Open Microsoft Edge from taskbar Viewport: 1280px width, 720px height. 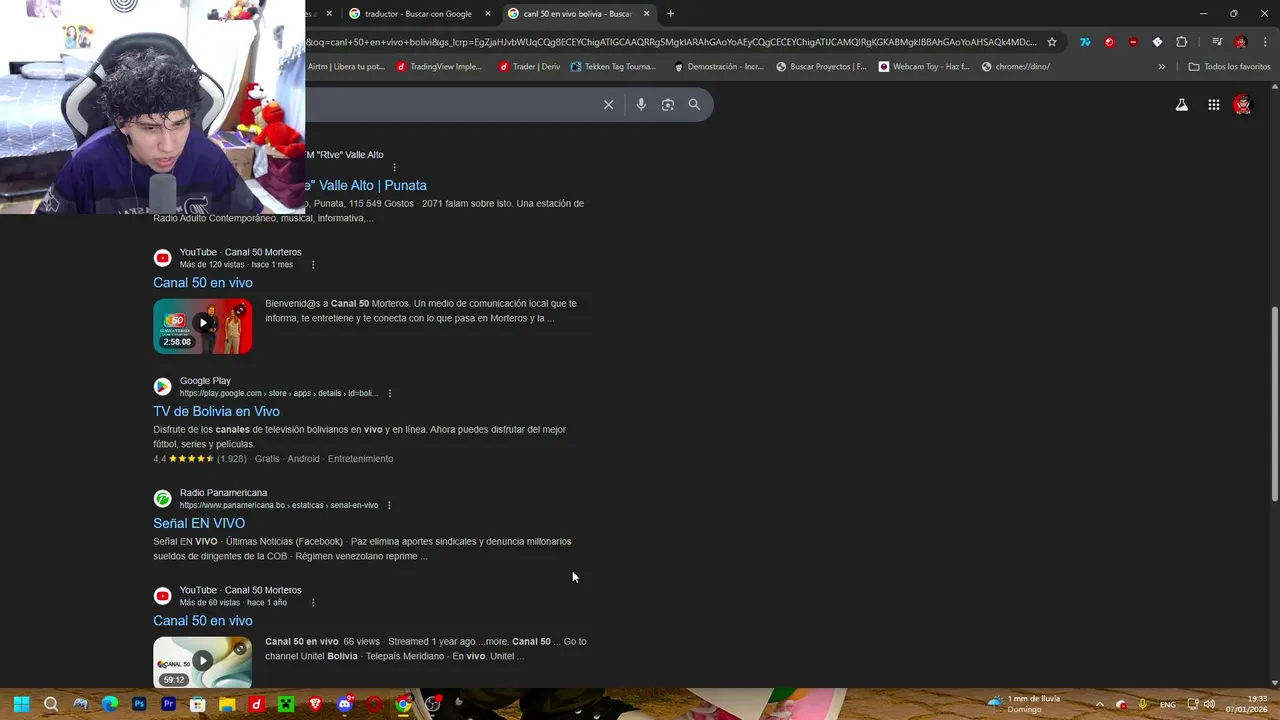(x=110, y=704)
